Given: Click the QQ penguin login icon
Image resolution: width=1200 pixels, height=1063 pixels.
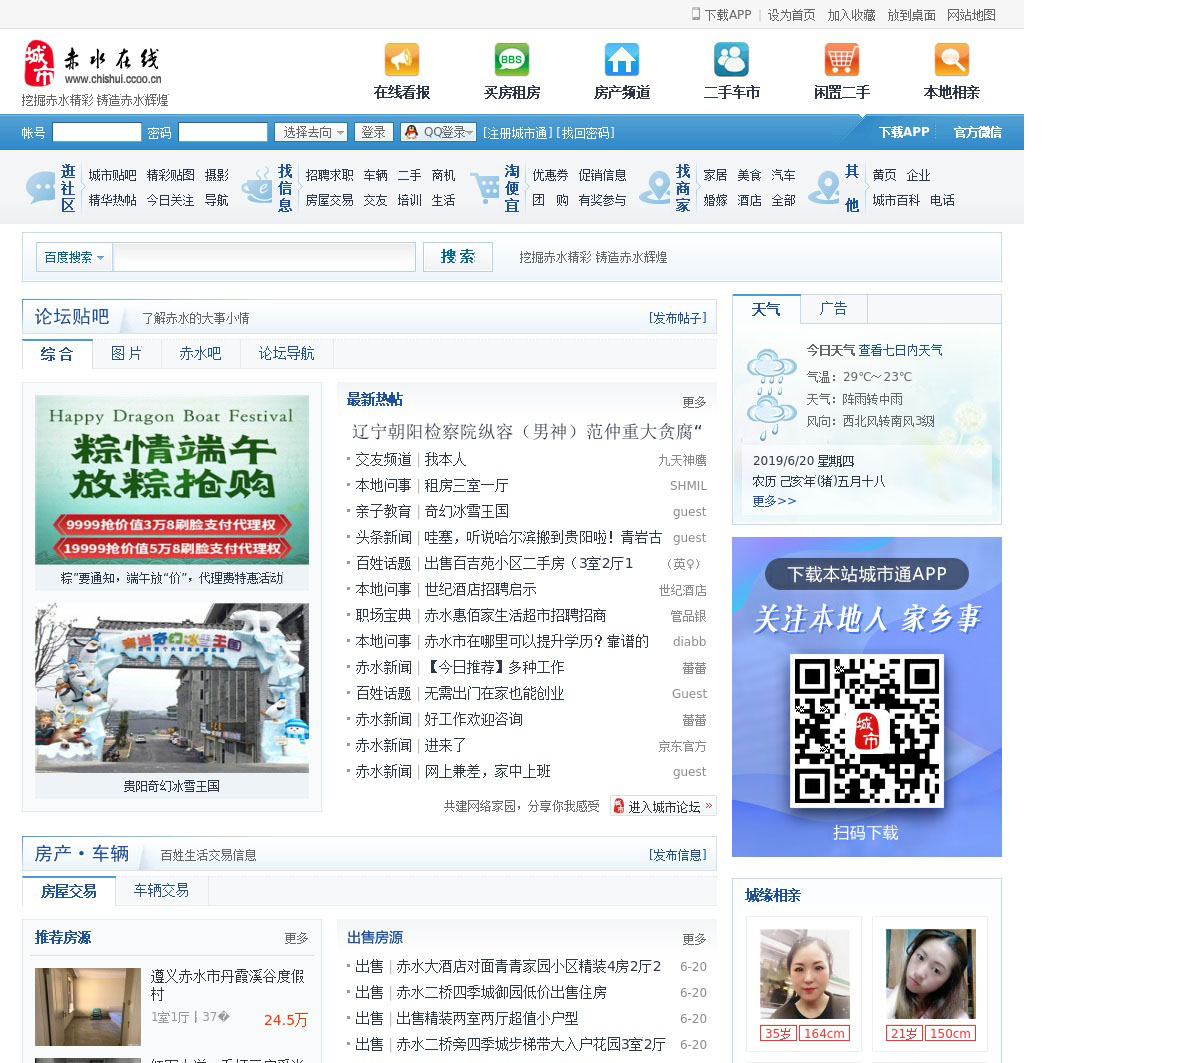Looking at the screenshot, I should click(x=411, y=132).
